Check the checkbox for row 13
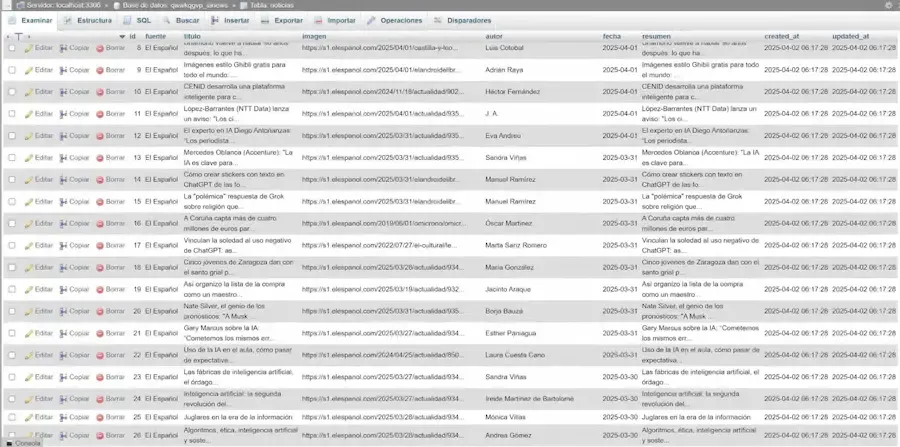Viewport: 900px width, 447px height. (12, 158)
